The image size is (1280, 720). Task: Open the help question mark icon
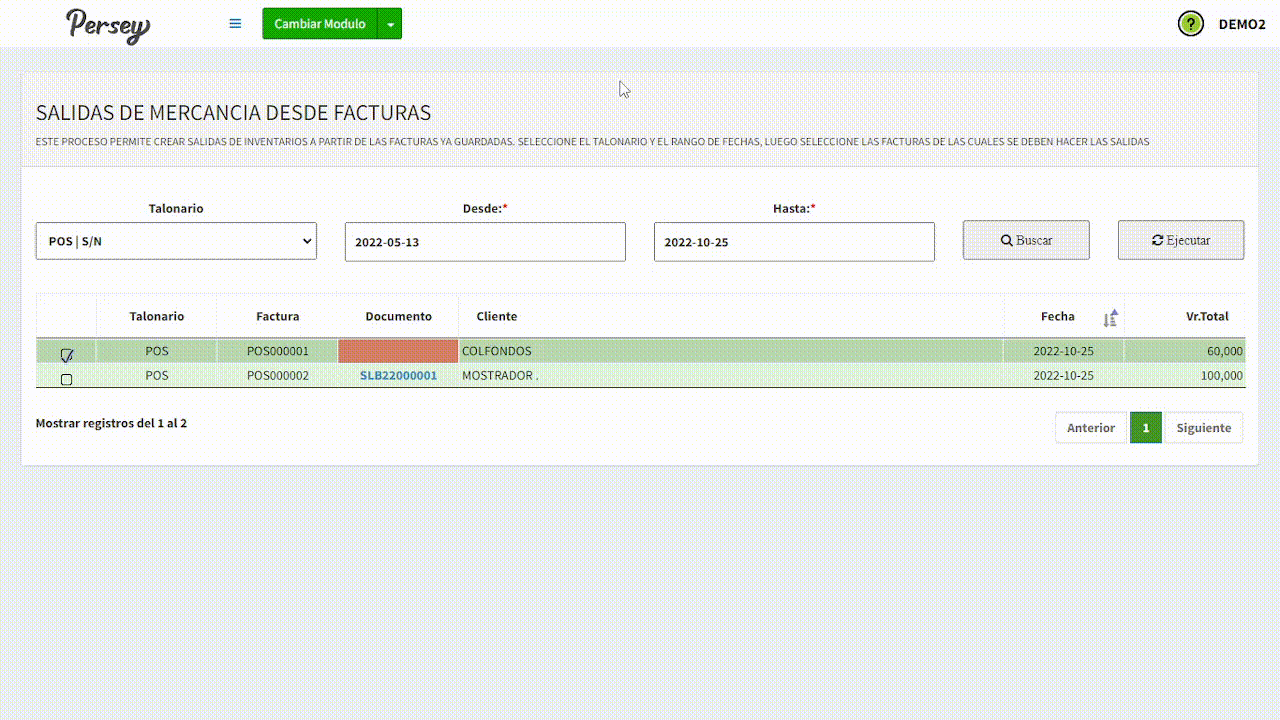[x=1190, y=24]
